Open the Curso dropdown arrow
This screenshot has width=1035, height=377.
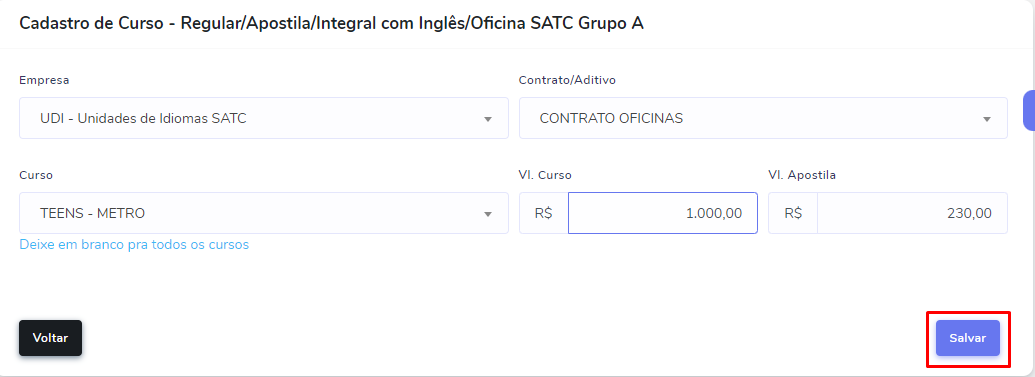pos(488,214)
